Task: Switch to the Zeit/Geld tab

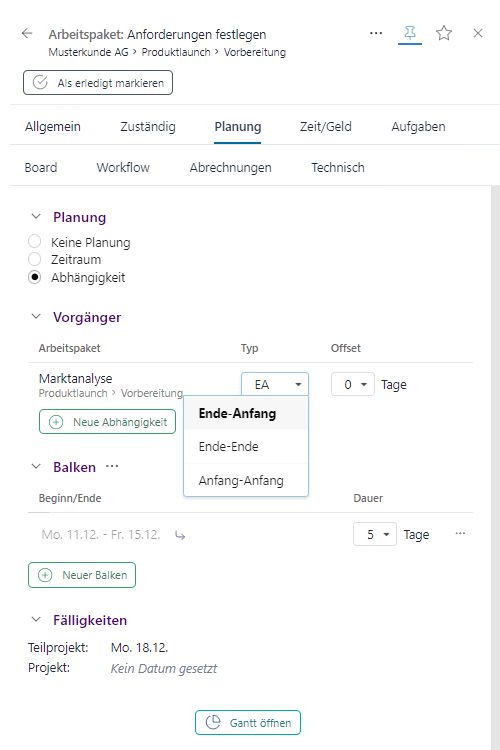Action: [325, 127]
